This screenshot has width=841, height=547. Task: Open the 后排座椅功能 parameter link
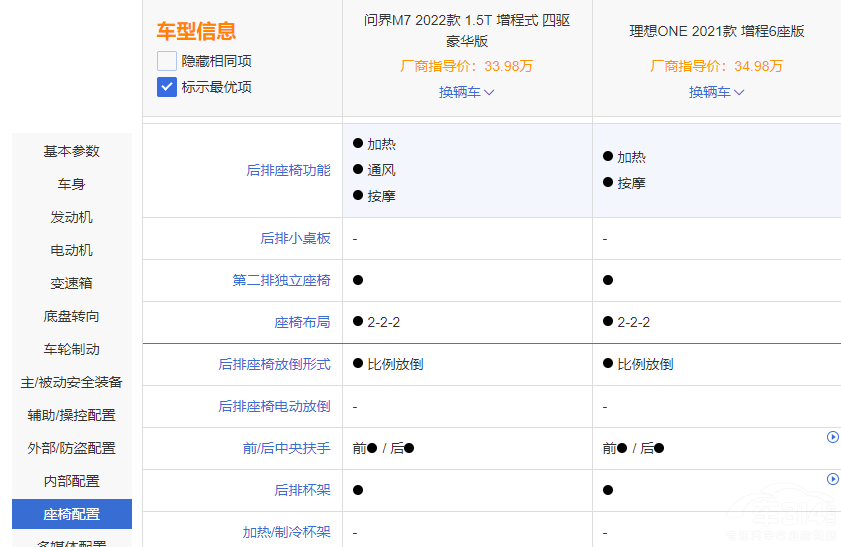288,170
